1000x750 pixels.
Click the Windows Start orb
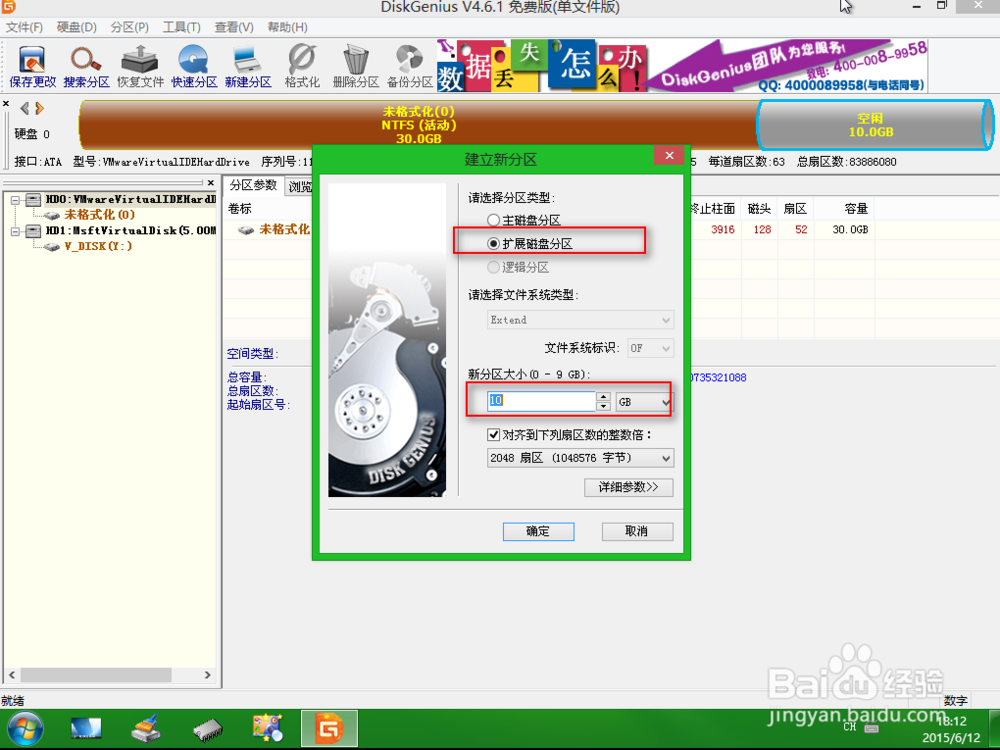(x=25, y=729)
